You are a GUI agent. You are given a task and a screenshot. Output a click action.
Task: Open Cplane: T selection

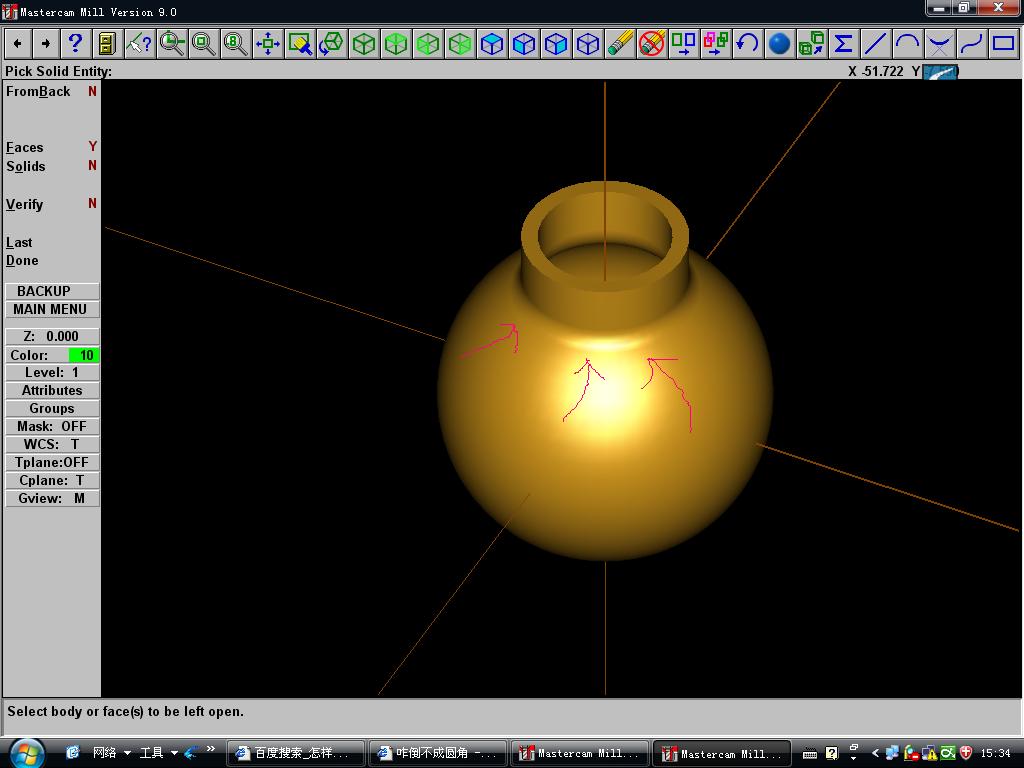pyautogui.click(x=52, y=480)
